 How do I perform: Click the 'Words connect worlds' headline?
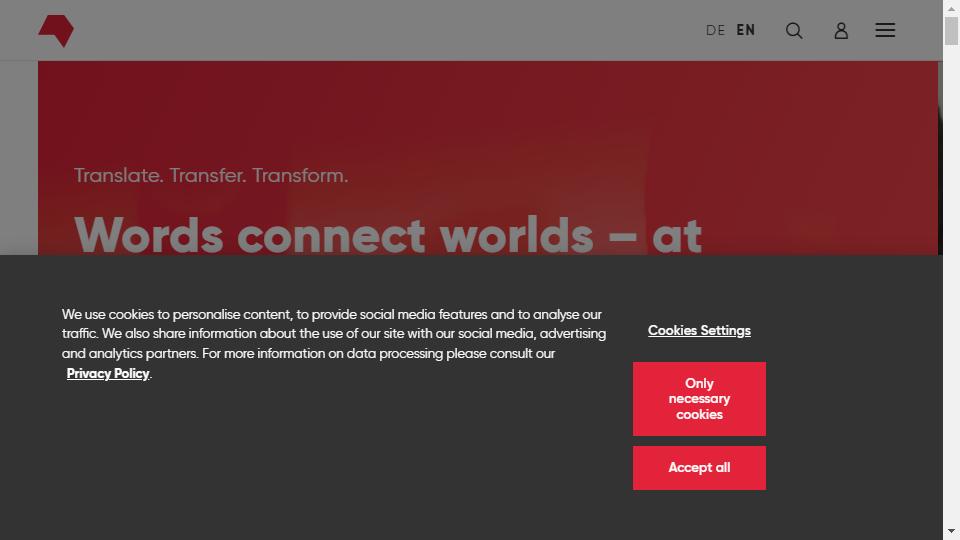tap(388, 235)
